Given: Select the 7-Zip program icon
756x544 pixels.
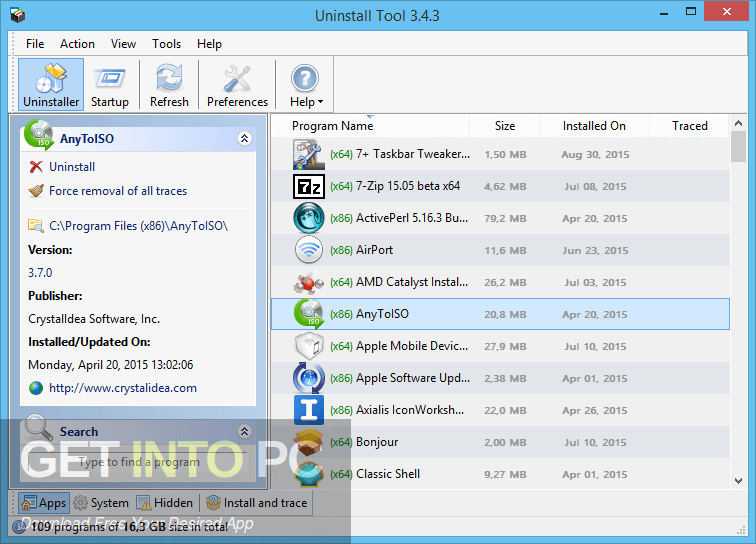Looking at the screenshot, I should tap(308, 186).
